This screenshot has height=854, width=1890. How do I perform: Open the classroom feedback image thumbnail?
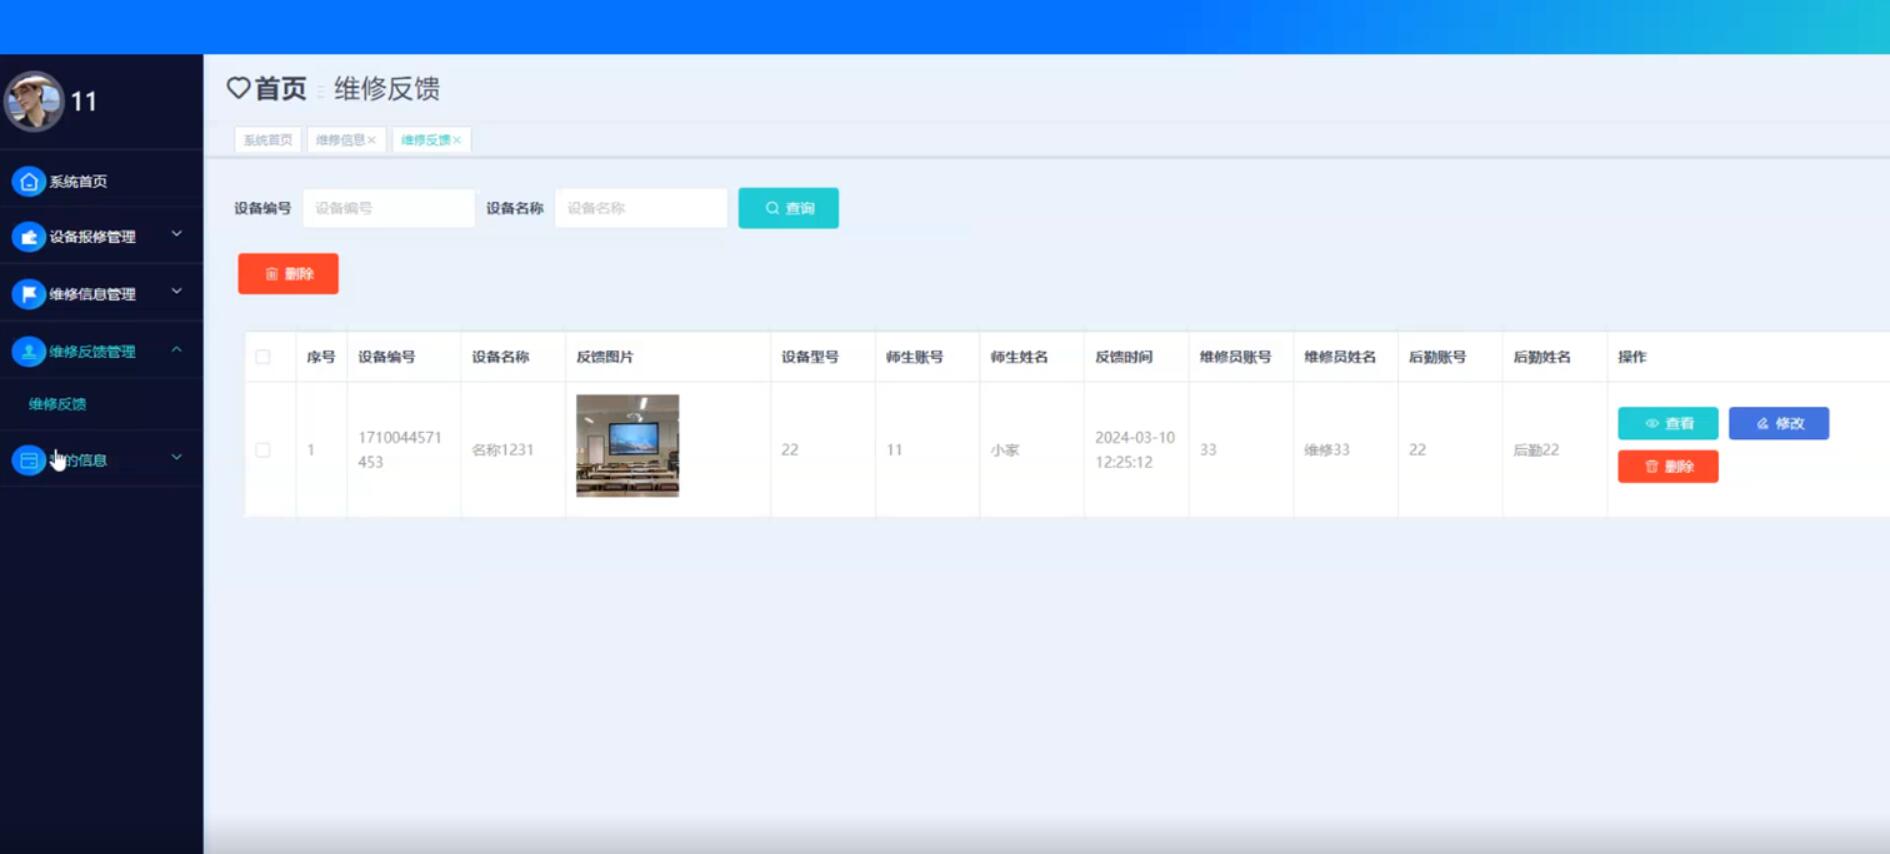click(x=627, y=445)
